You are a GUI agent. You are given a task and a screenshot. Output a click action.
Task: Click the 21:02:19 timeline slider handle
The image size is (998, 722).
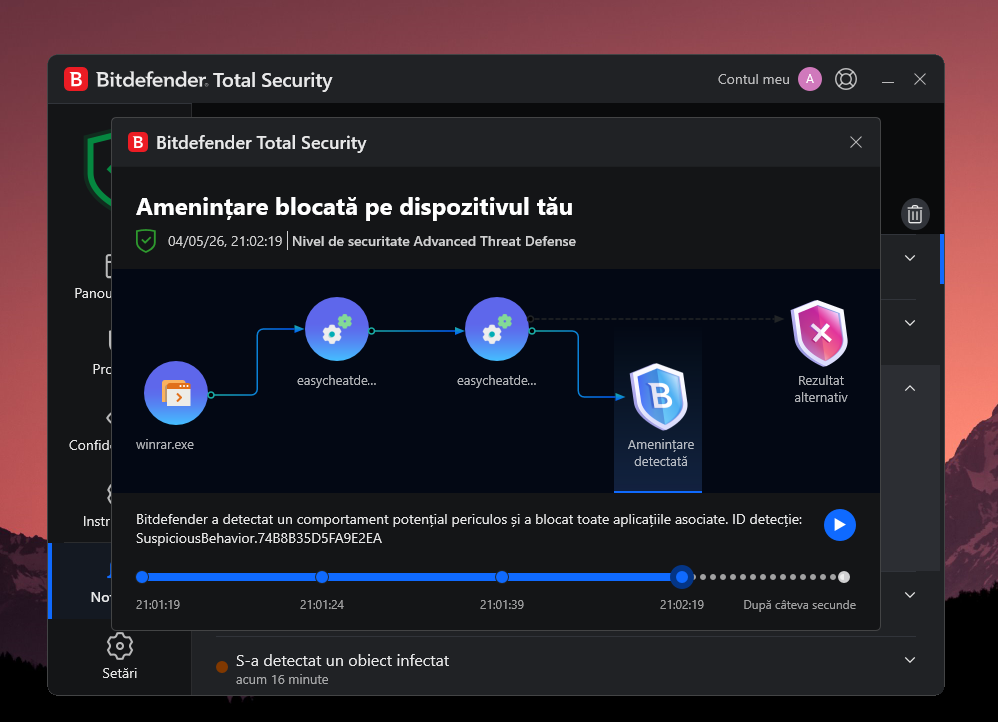point(682,577)
